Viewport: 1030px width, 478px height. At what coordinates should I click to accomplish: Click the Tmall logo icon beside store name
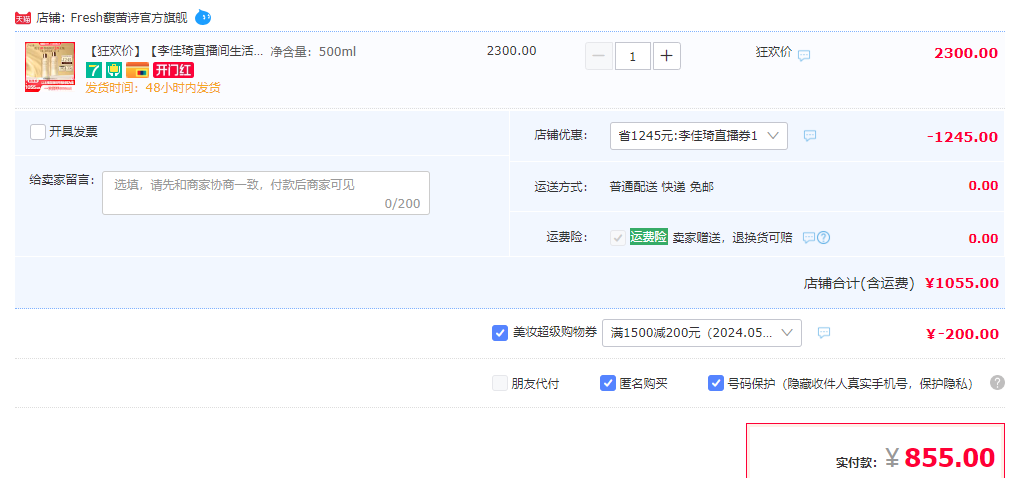[23, 18]
